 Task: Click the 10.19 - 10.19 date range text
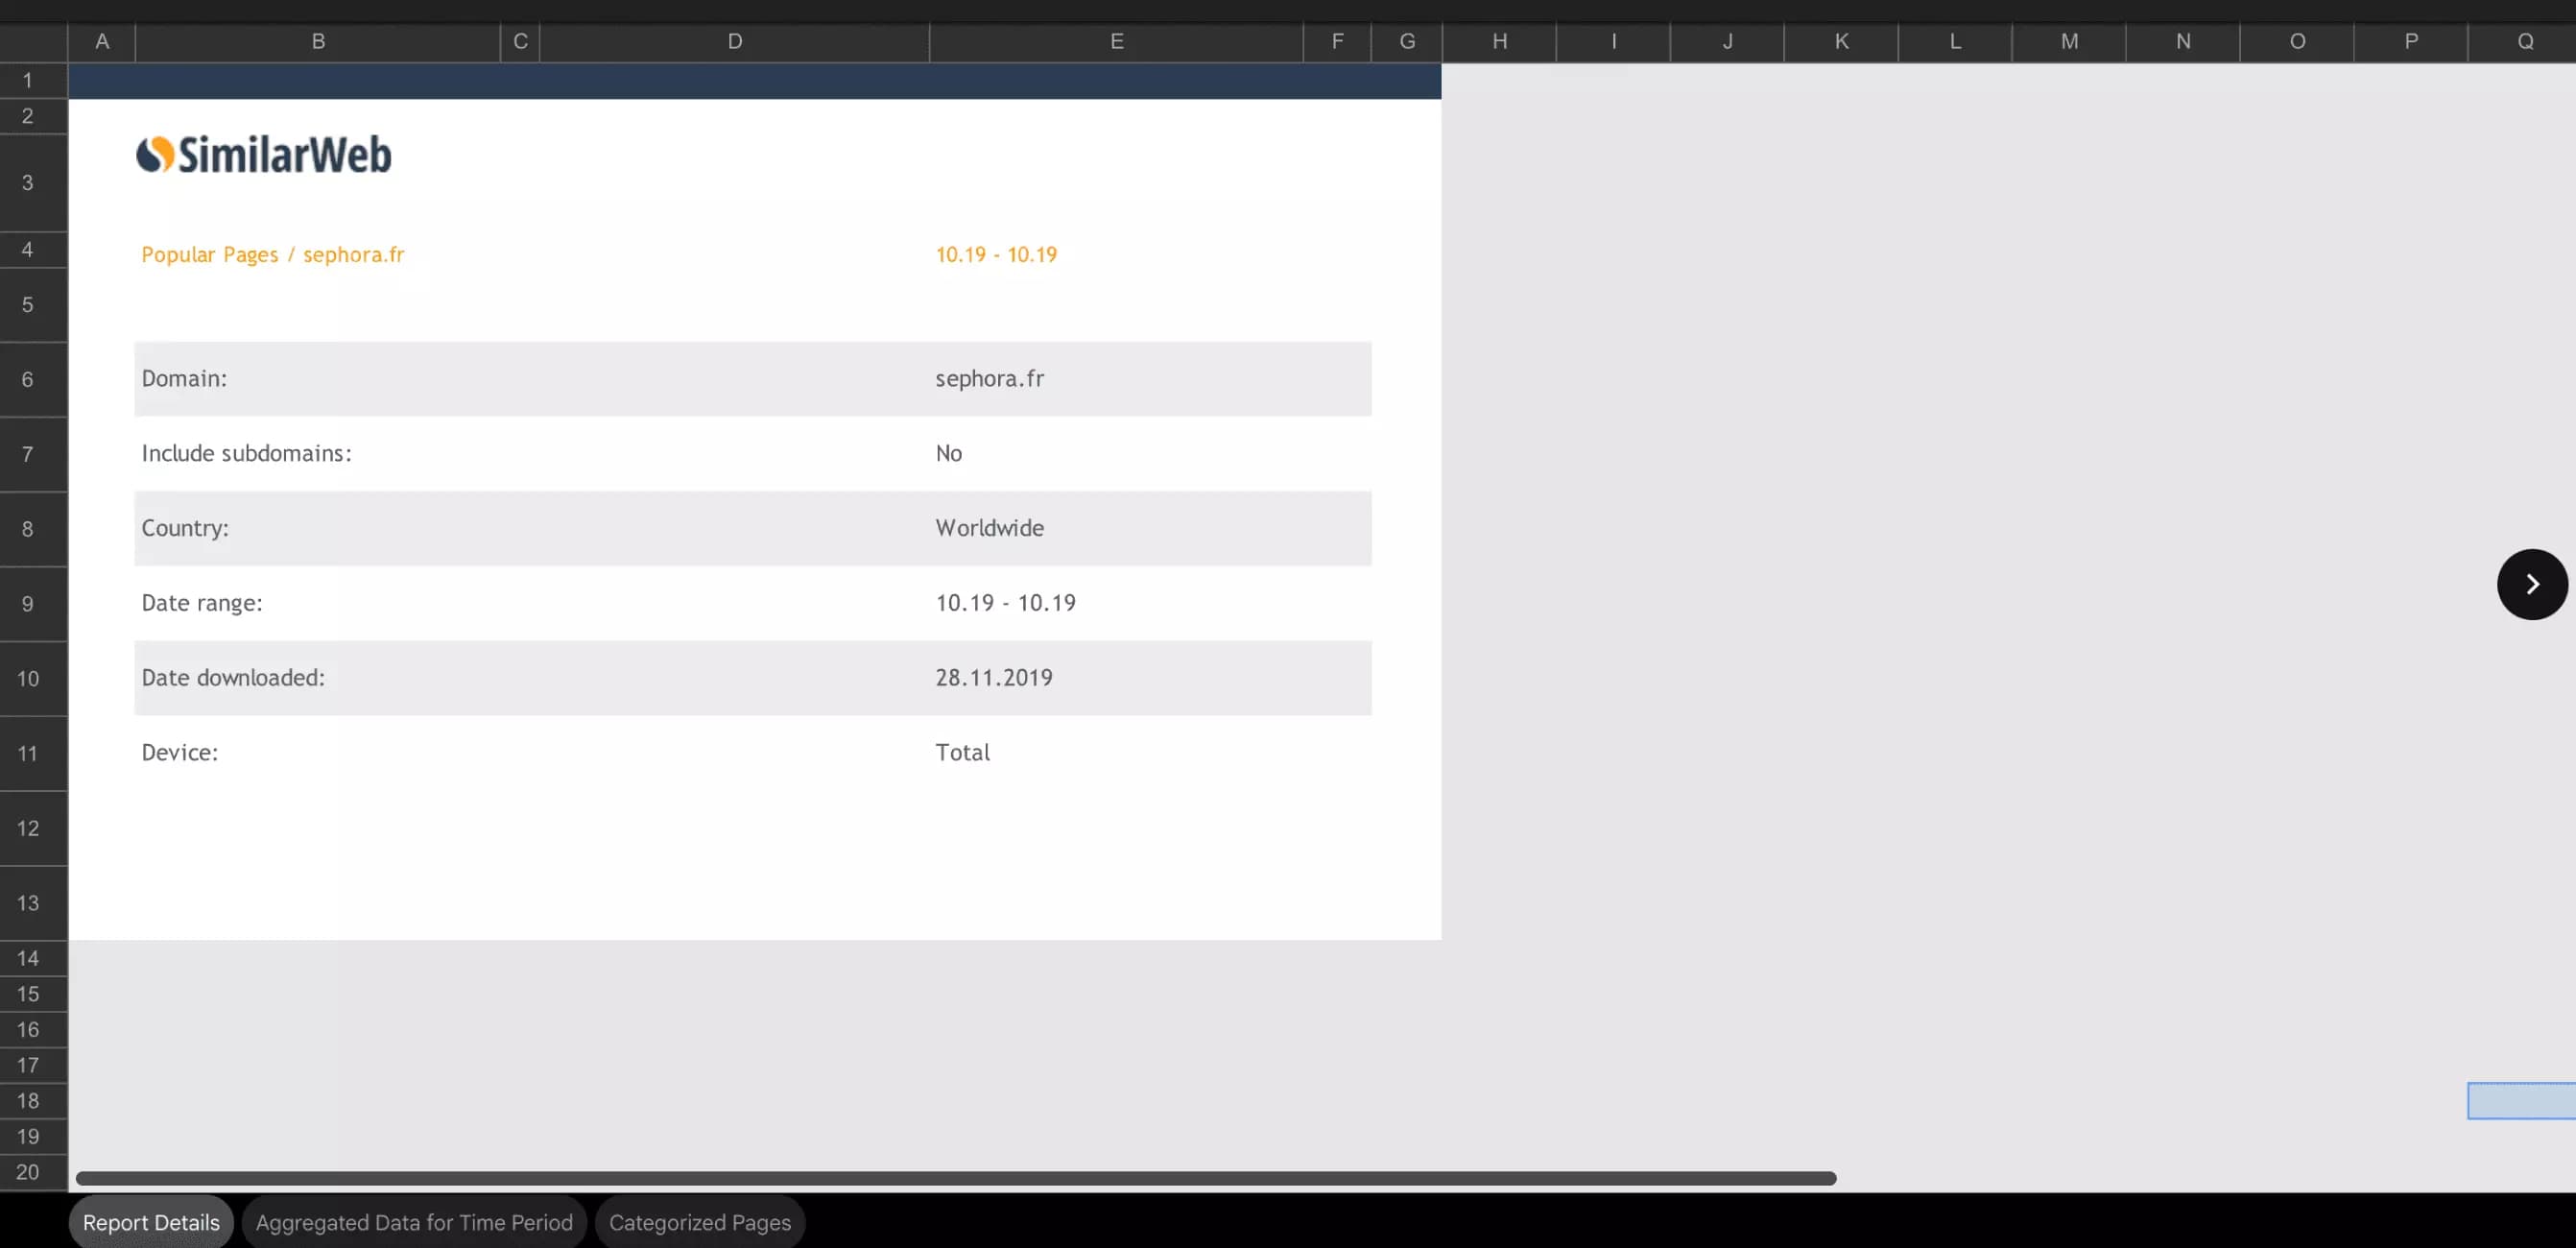(x=995, y=254)
